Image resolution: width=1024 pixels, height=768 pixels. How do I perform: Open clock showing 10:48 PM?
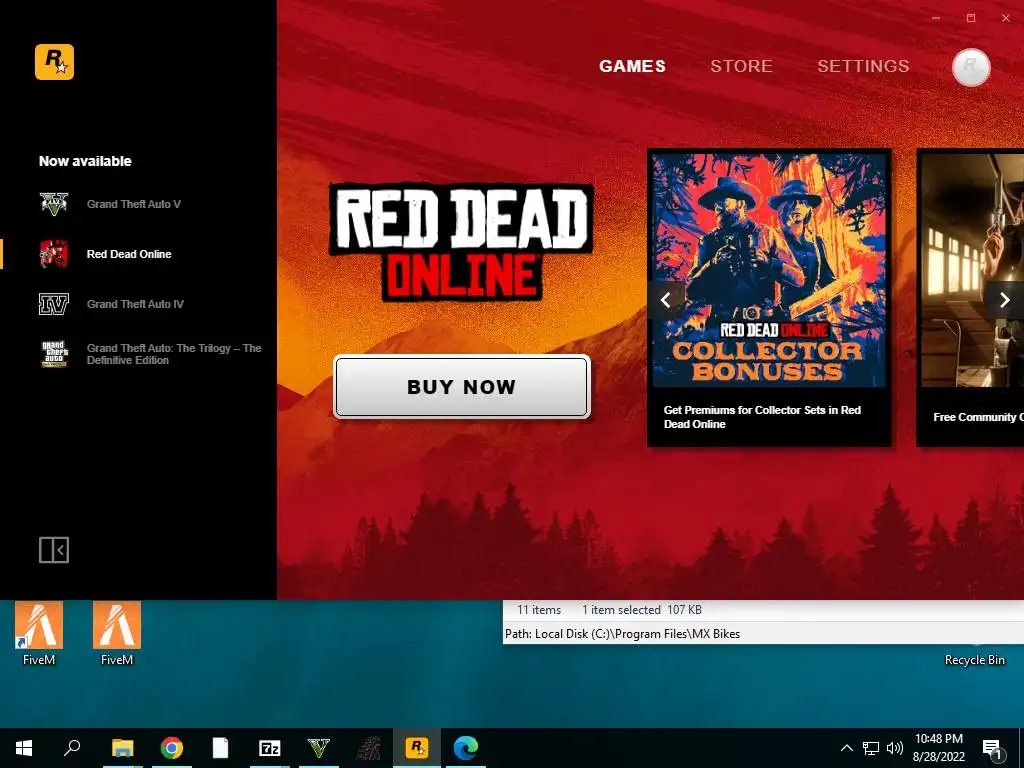(938, 748)
